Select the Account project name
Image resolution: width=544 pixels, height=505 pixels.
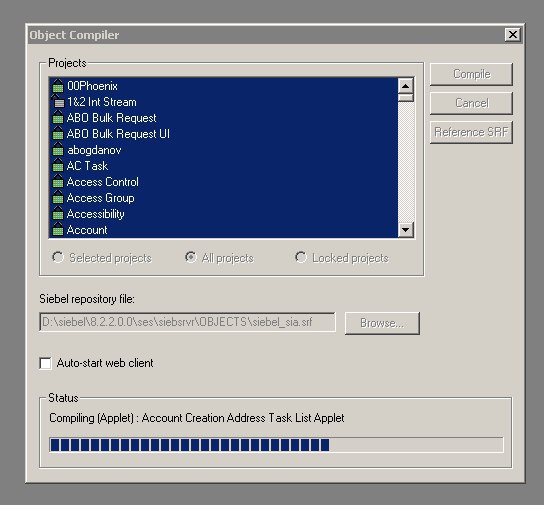87,230
